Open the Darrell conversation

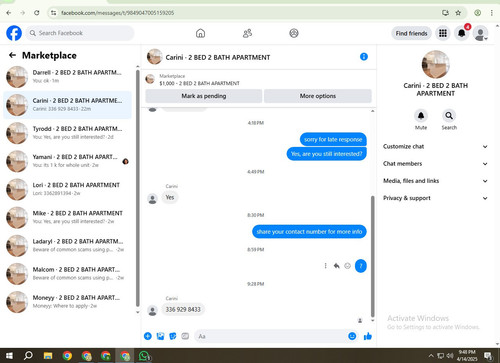point(68,77)
